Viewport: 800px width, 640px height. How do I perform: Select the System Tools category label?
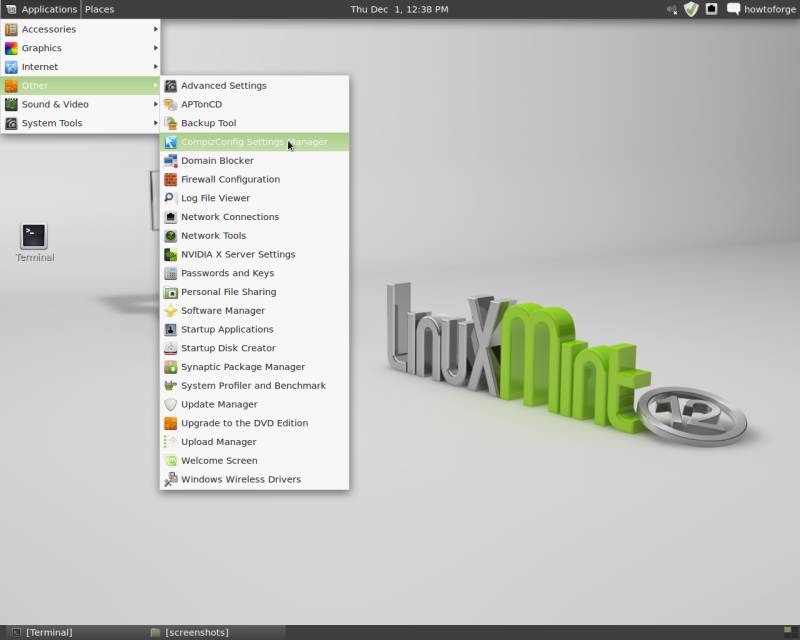(52, 123)
